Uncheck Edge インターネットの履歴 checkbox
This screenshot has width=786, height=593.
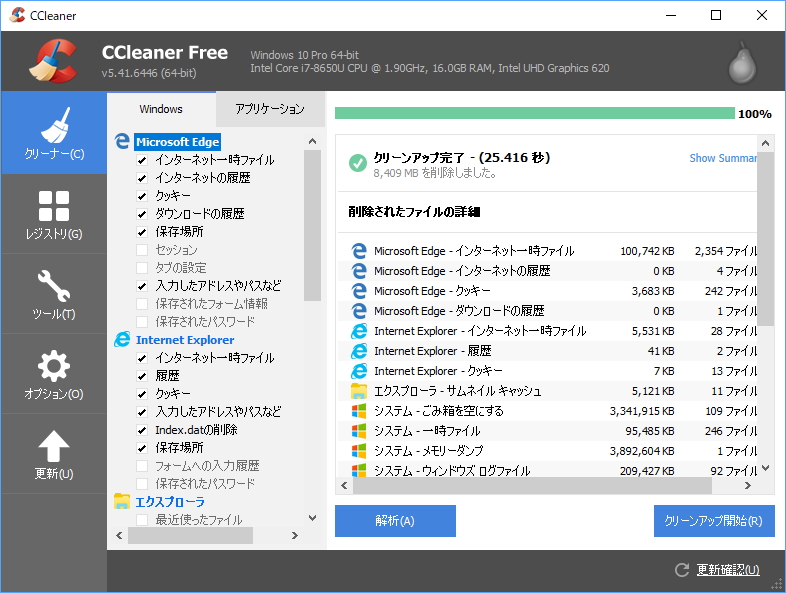[x=142, y=178]
